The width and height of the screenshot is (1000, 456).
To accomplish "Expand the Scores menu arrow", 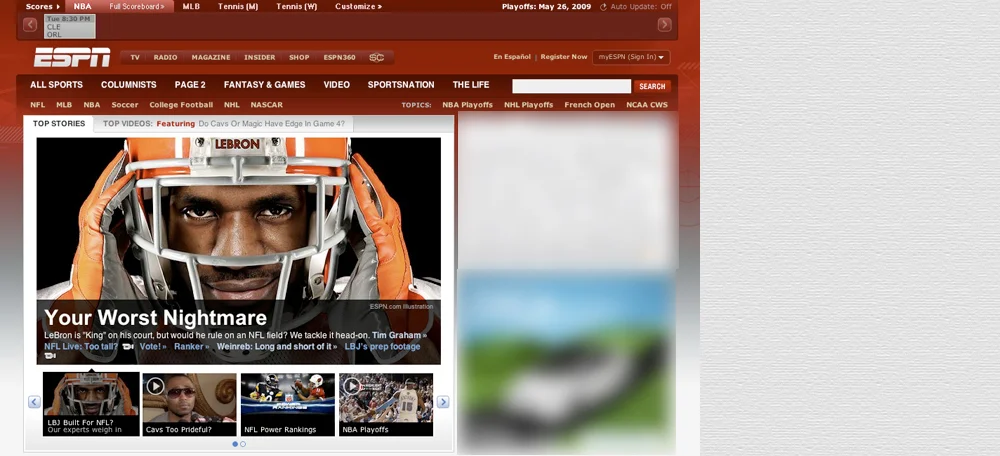I will coord(59,7).
